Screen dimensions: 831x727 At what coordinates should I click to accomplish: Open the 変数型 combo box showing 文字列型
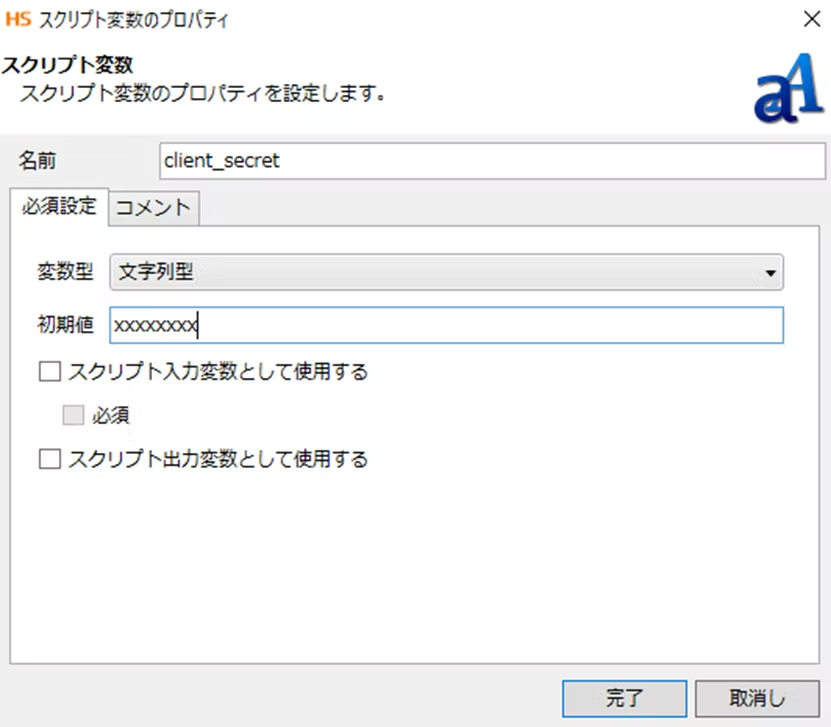[445, 272]
